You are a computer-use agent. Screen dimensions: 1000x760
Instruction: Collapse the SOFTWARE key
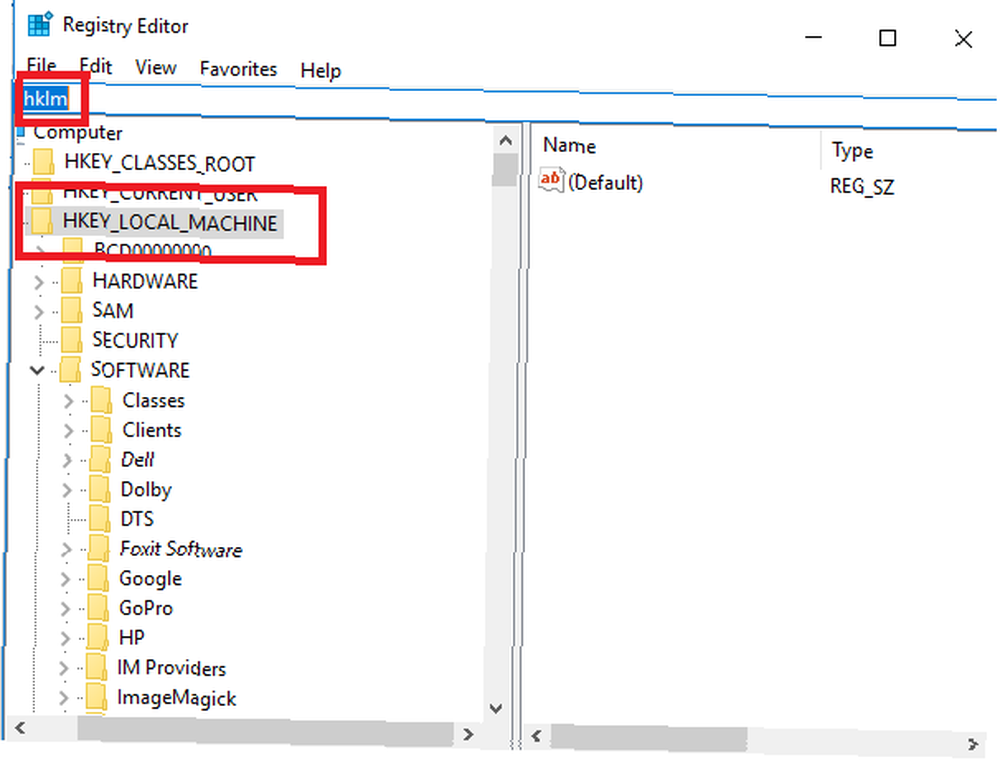point(38,370)
